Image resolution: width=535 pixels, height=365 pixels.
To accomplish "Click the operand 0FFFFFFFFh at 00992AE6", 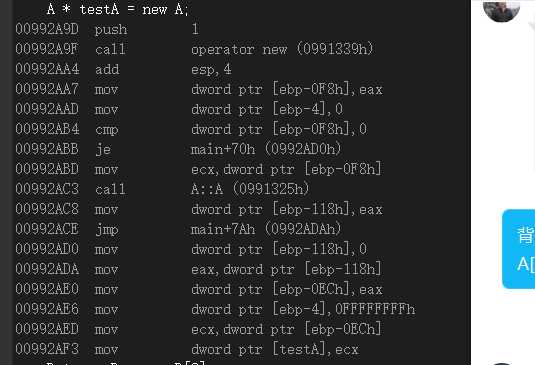I will click(375, 309).
